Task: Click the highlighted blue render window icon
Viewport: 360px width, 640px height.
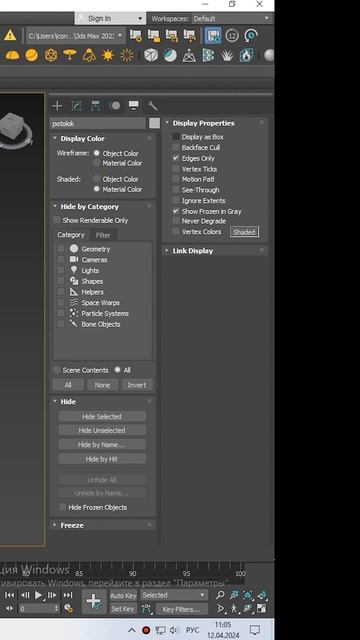Action: click(x=213, y=36)
